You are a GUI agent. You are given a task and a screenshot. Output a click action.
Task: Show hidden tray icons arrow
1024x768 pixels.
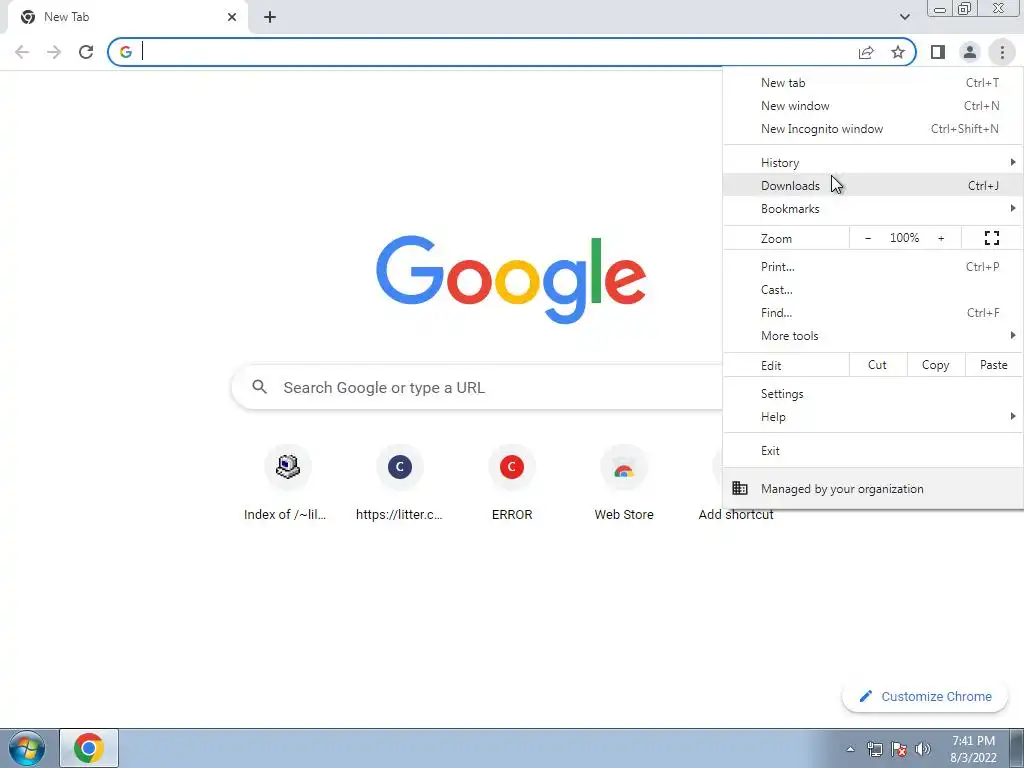click(x=850, y=749)
